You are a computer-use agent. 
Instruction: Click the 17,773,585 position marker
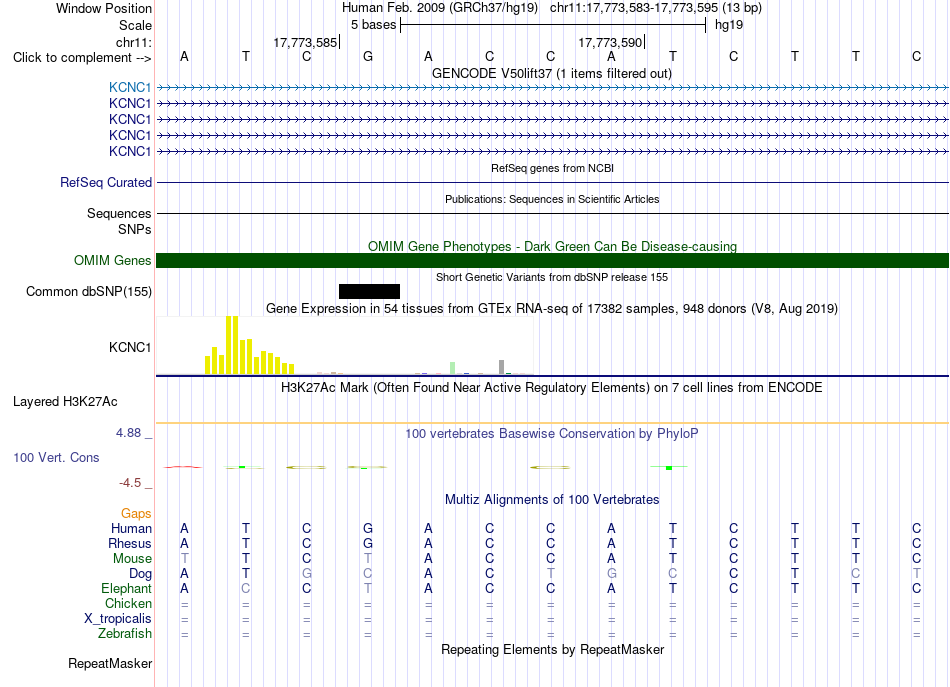pyautogui.click(x=305, y=42)
